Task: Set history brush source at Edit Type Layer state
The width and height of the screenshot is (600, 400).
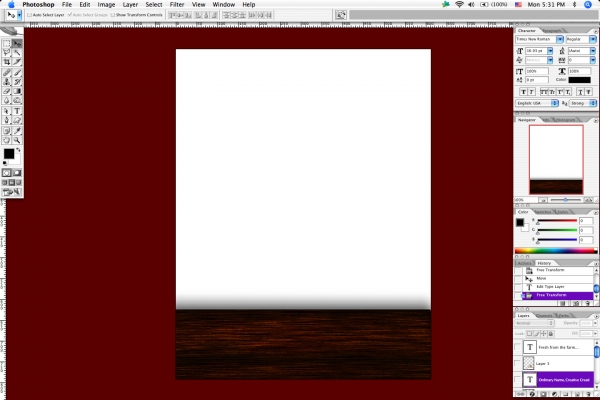Action: 518,287
